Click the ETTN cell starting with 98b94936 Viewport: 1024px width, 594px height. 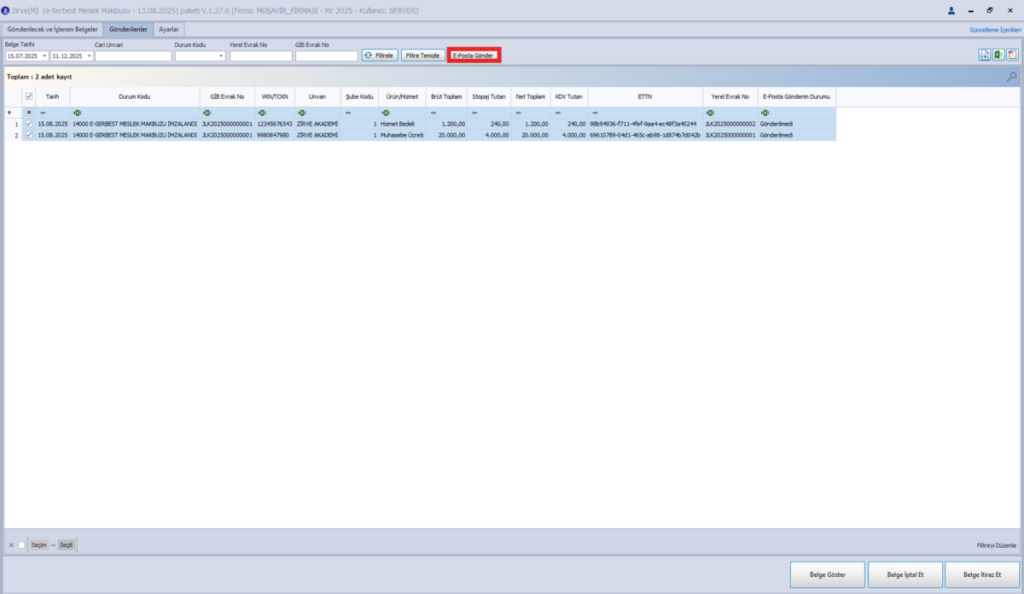tap(645, 124)
